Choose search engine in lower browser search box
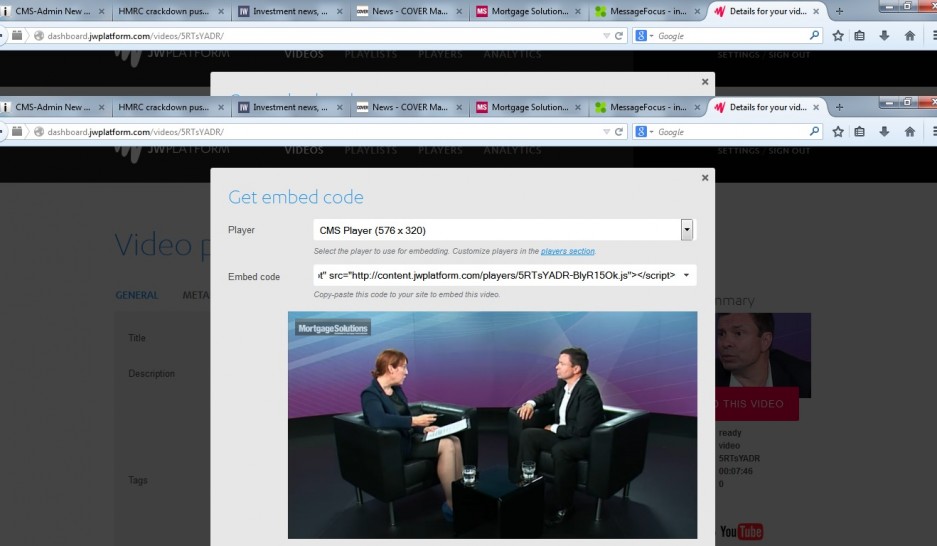This screenshot has height=546, width=937. point(644,132)
